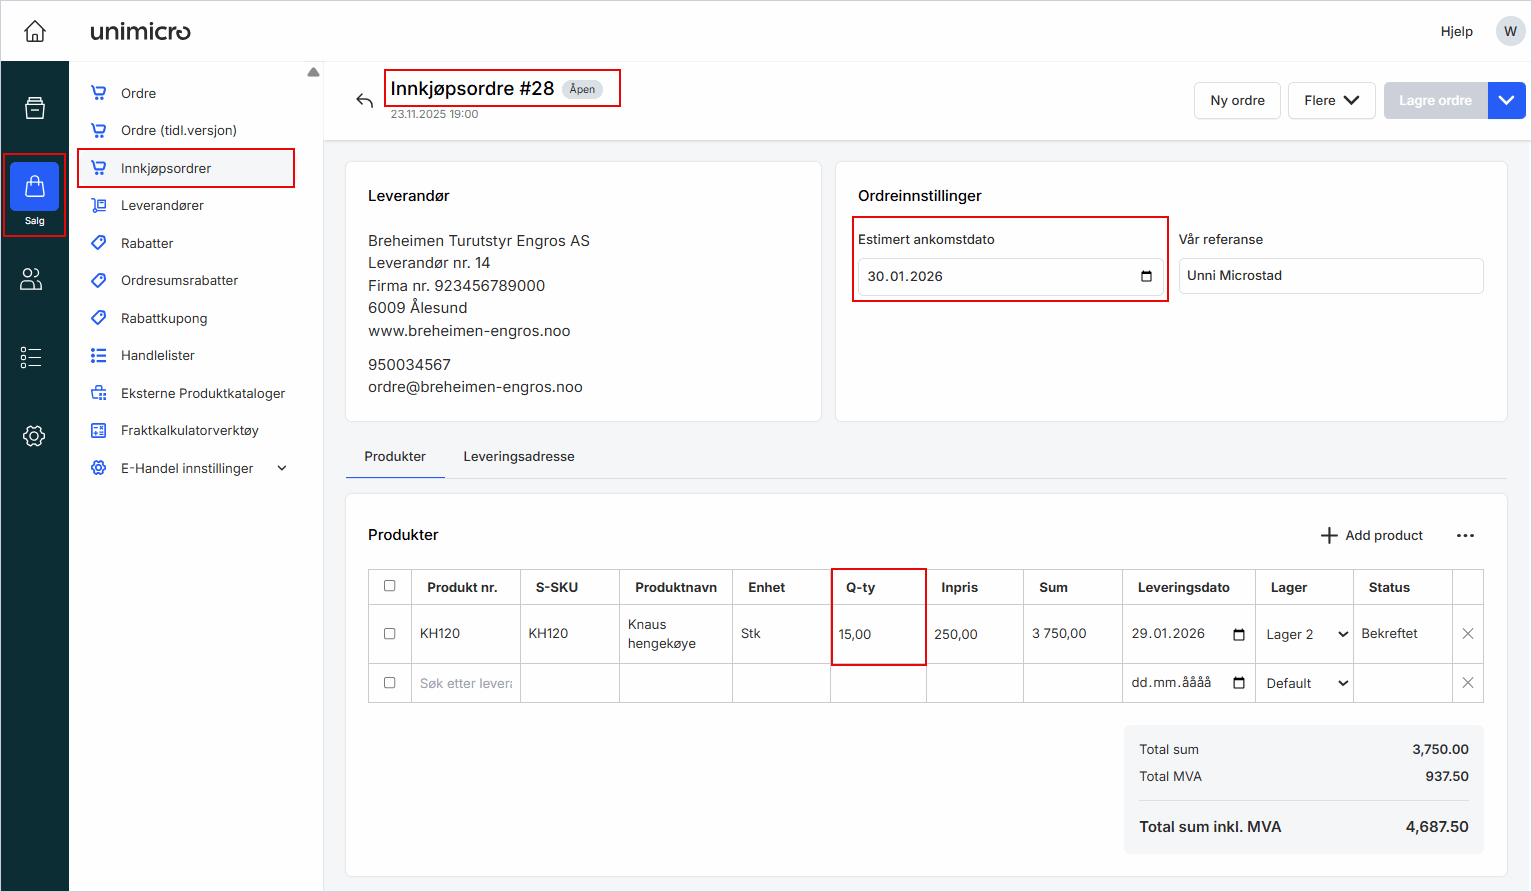Open the three-dots menu in Produkter
Viewport: 1532px width, 892px height.
point(1465,536)
